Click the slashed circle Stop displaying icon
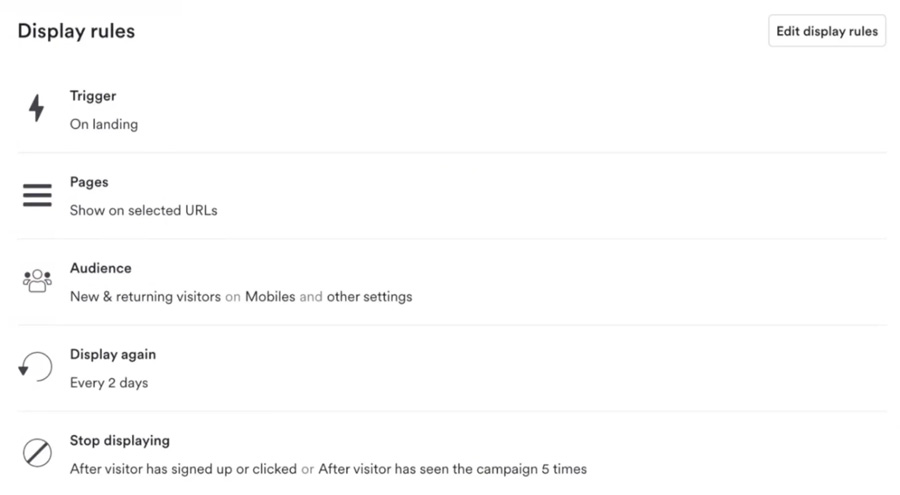900x495 pixels. click(x=37, y=453)
